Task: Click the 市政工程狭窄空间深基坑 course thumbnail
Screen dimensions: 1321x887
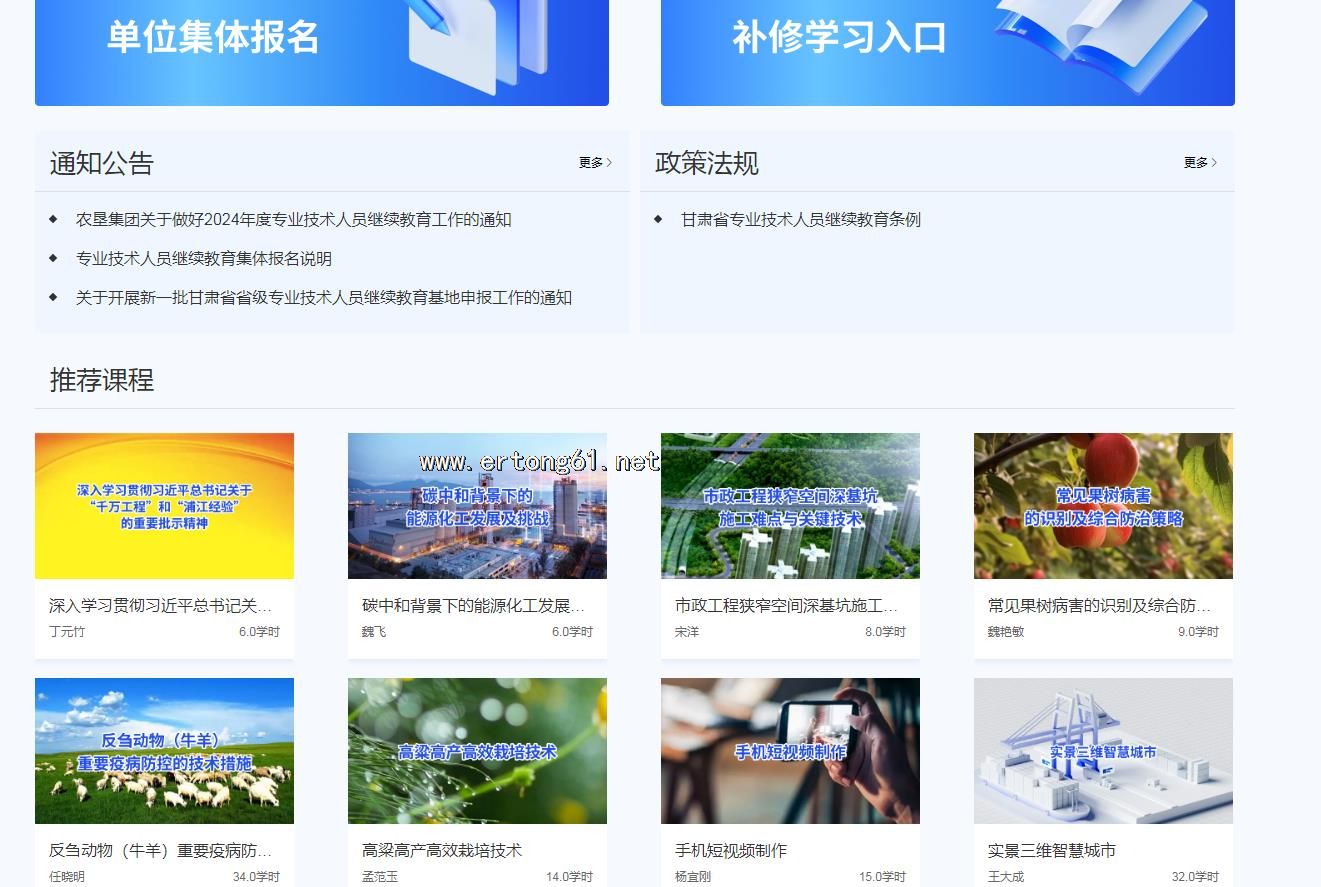Action: click(x=790, y=506)
